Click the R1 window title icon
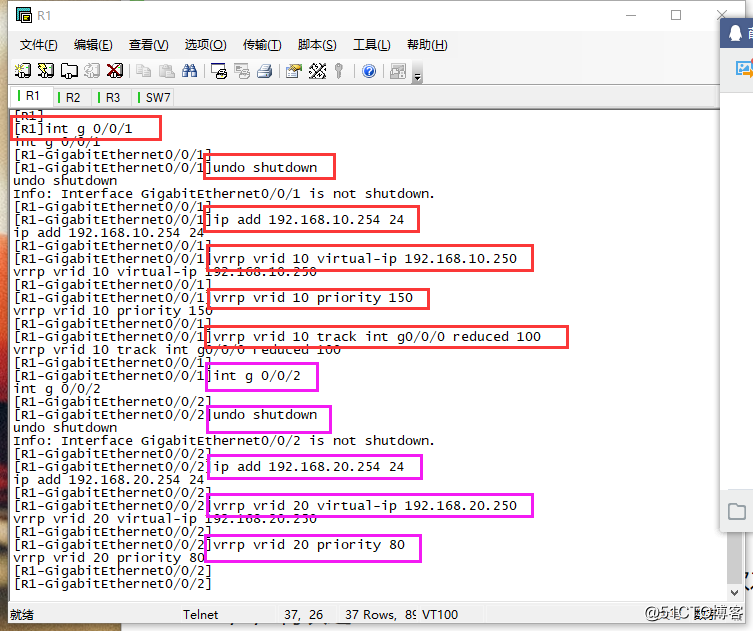Image resolution: width=753 pixels, height=631 pixels. 24,15
